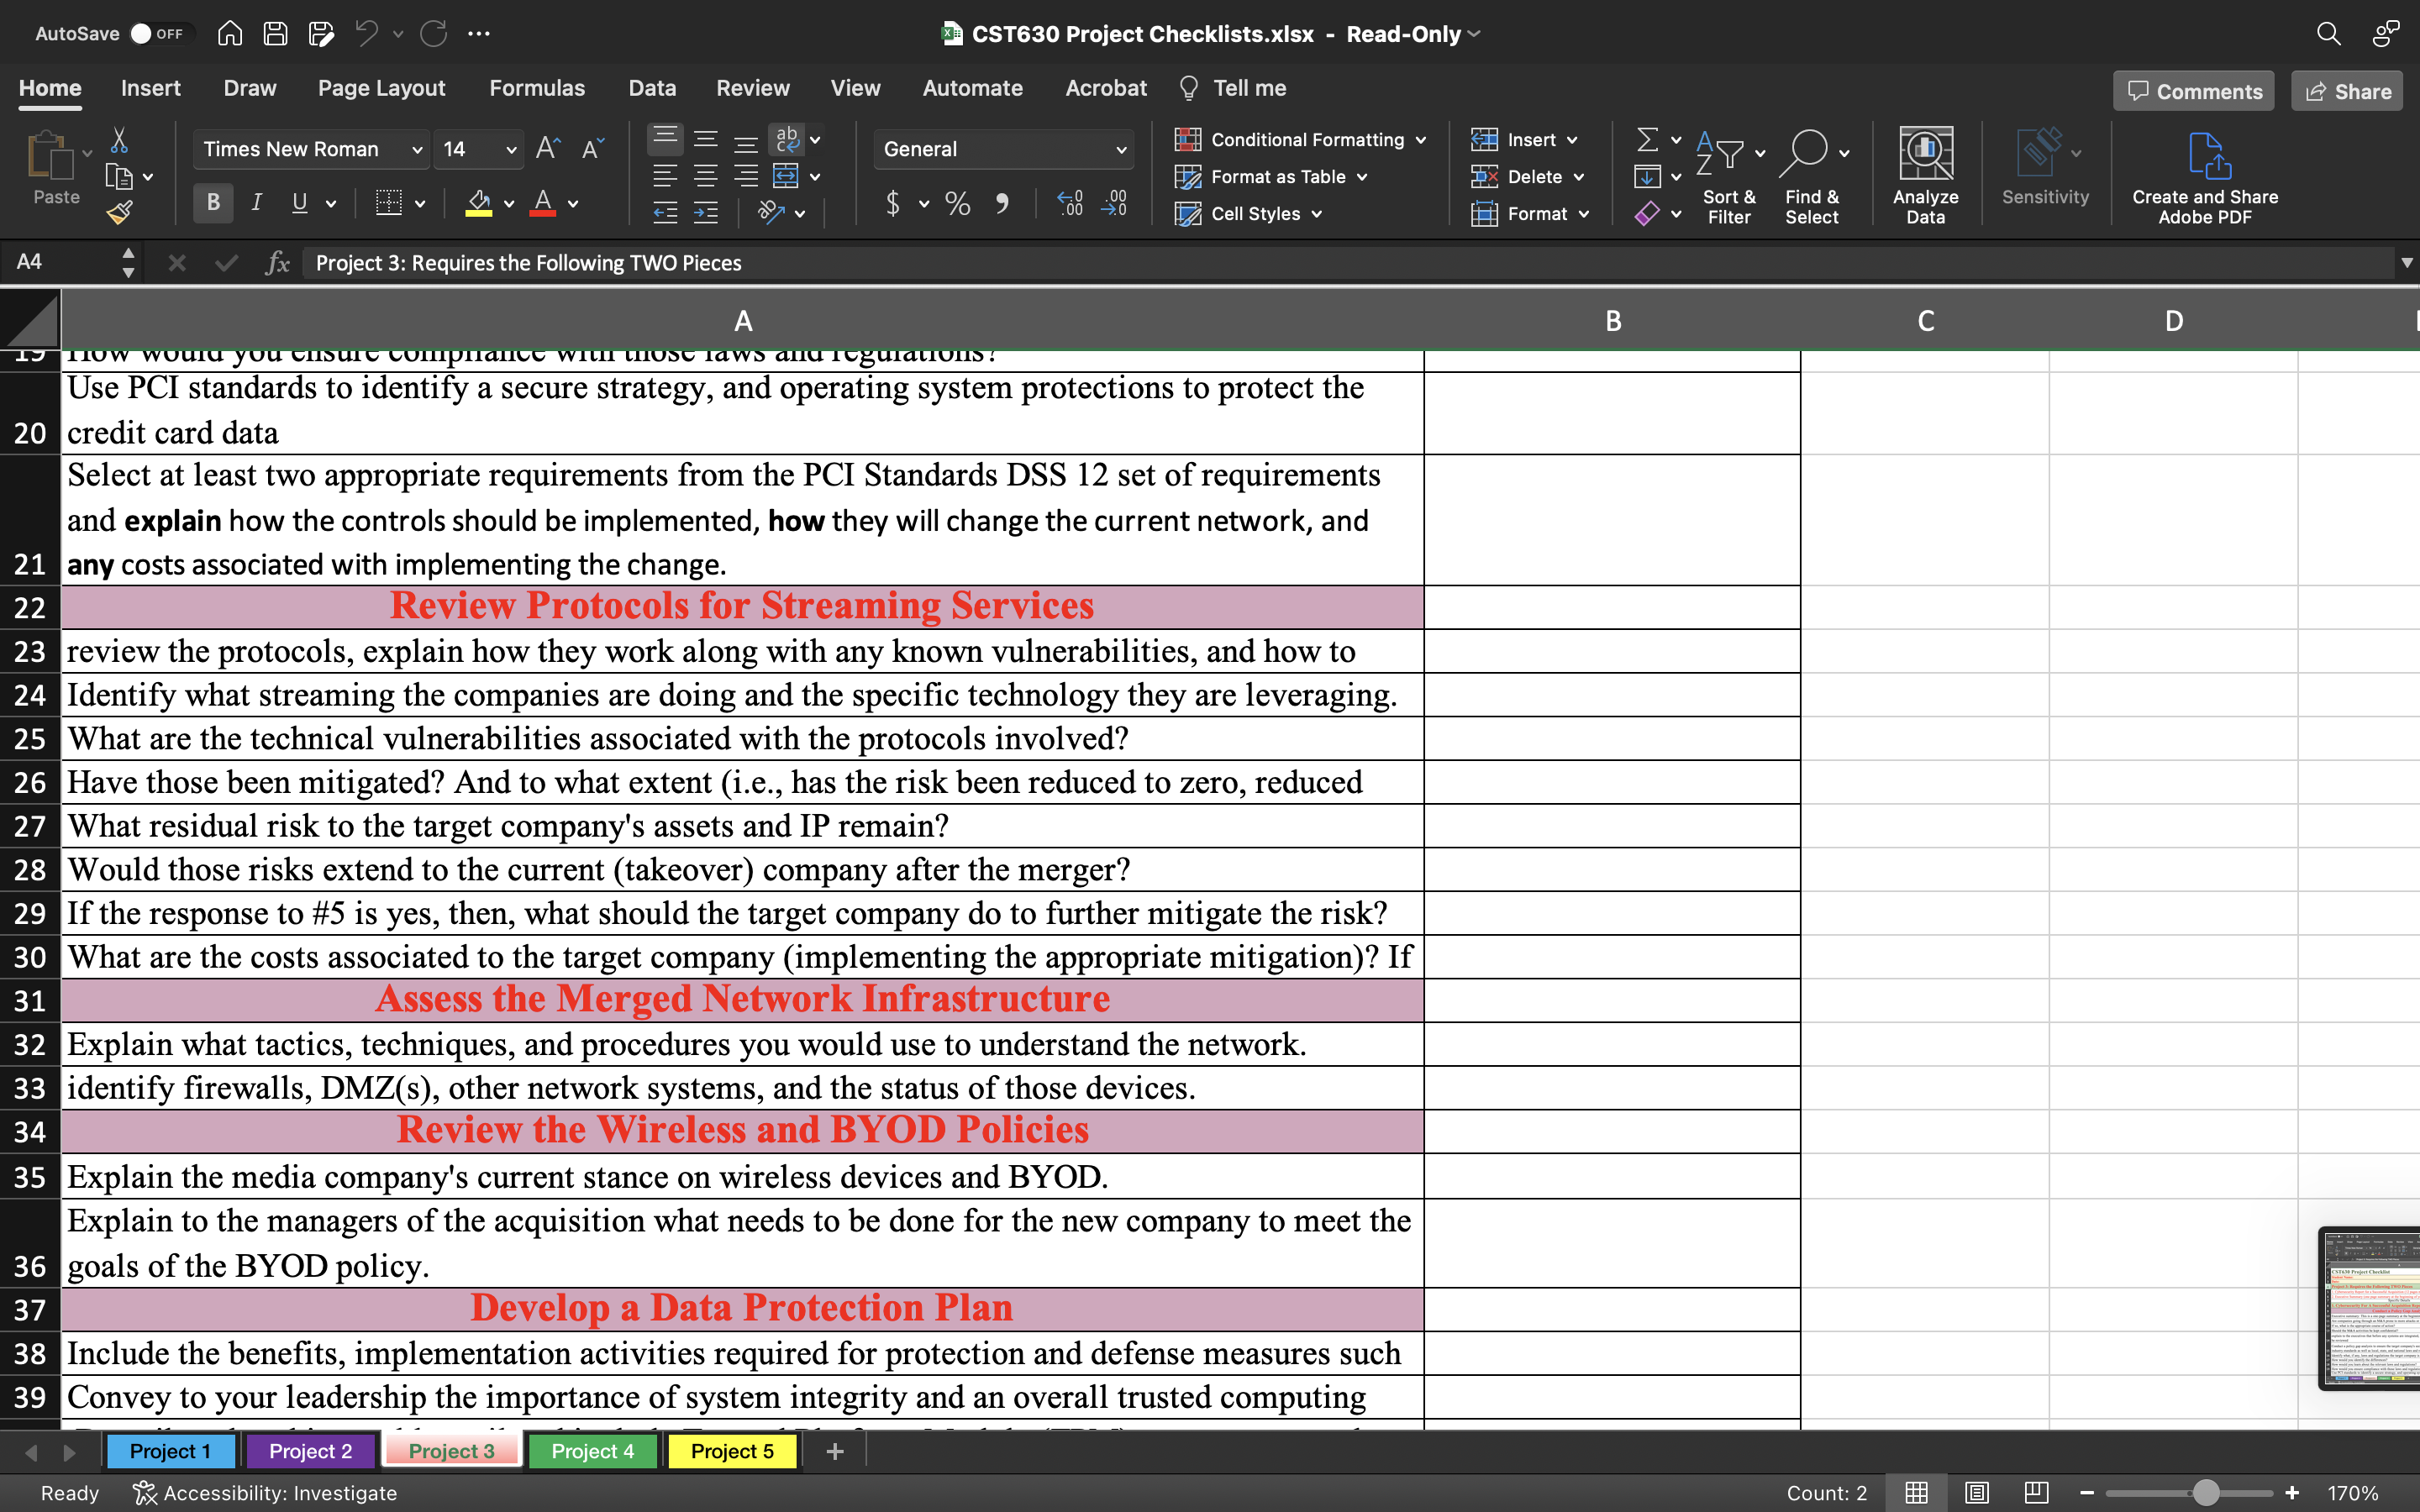Open search with the magnifier icon
This screenshot has height=1512, width=2420.
2328,33
